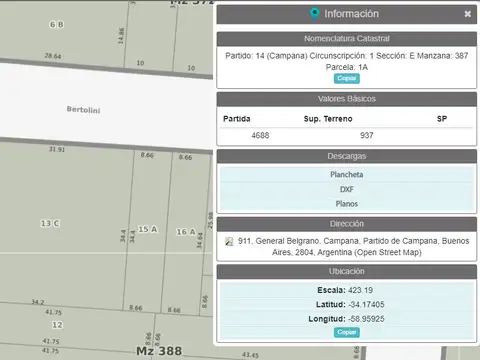
Task: Select parcel 12 on the map
Action: coord(57,325)
